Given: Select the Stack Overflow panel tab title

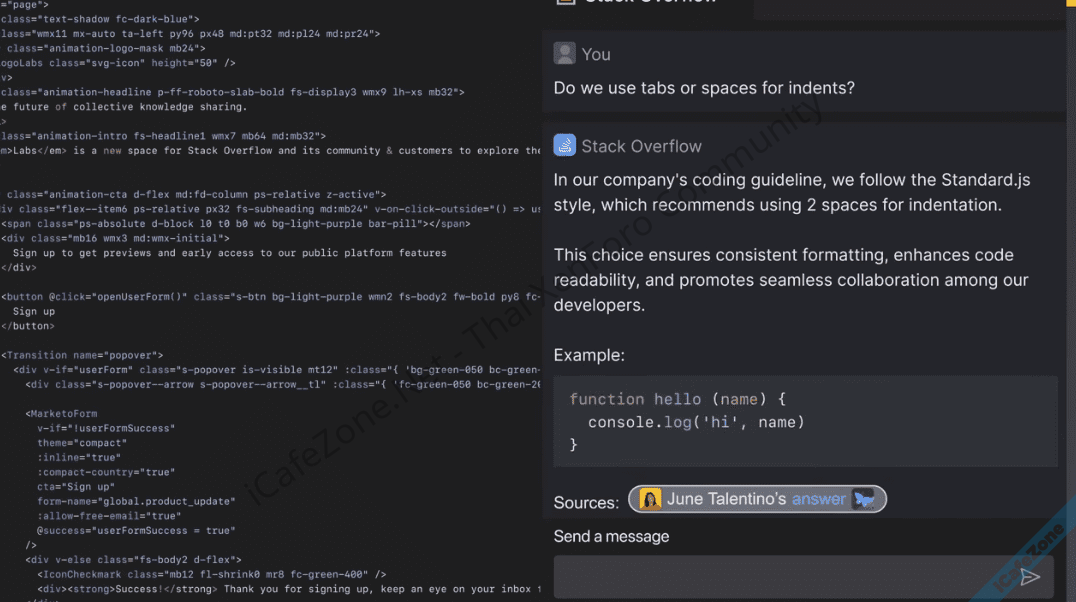Looking at the screenshot, I should [650, 3].
